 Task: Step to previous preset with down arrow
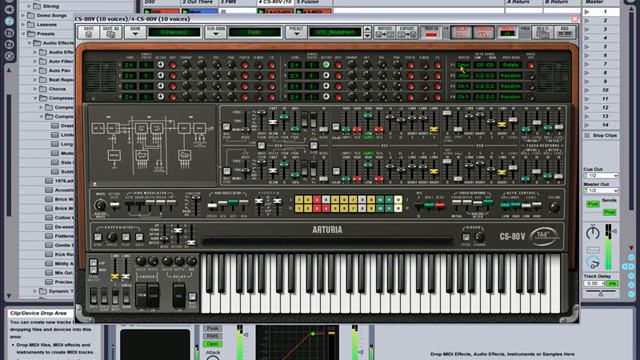point(367,36)
